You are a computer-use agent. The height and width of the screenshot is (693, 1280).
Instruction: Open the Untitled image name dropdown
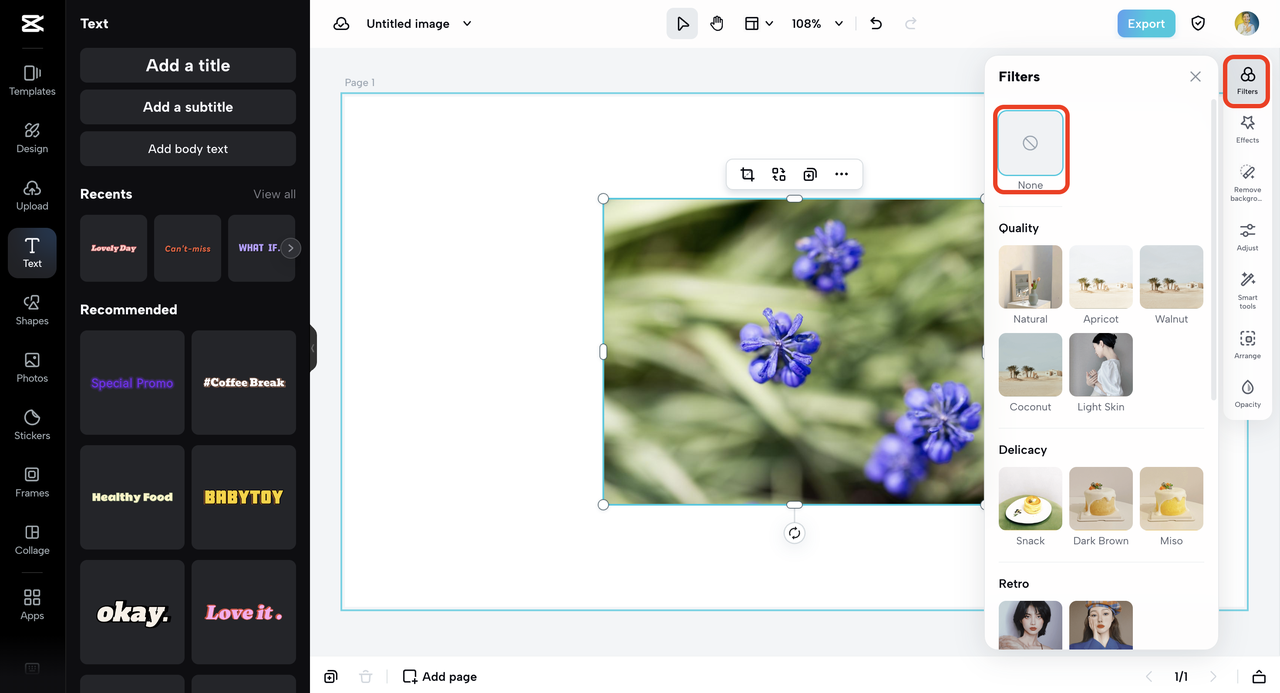point(418,24)
